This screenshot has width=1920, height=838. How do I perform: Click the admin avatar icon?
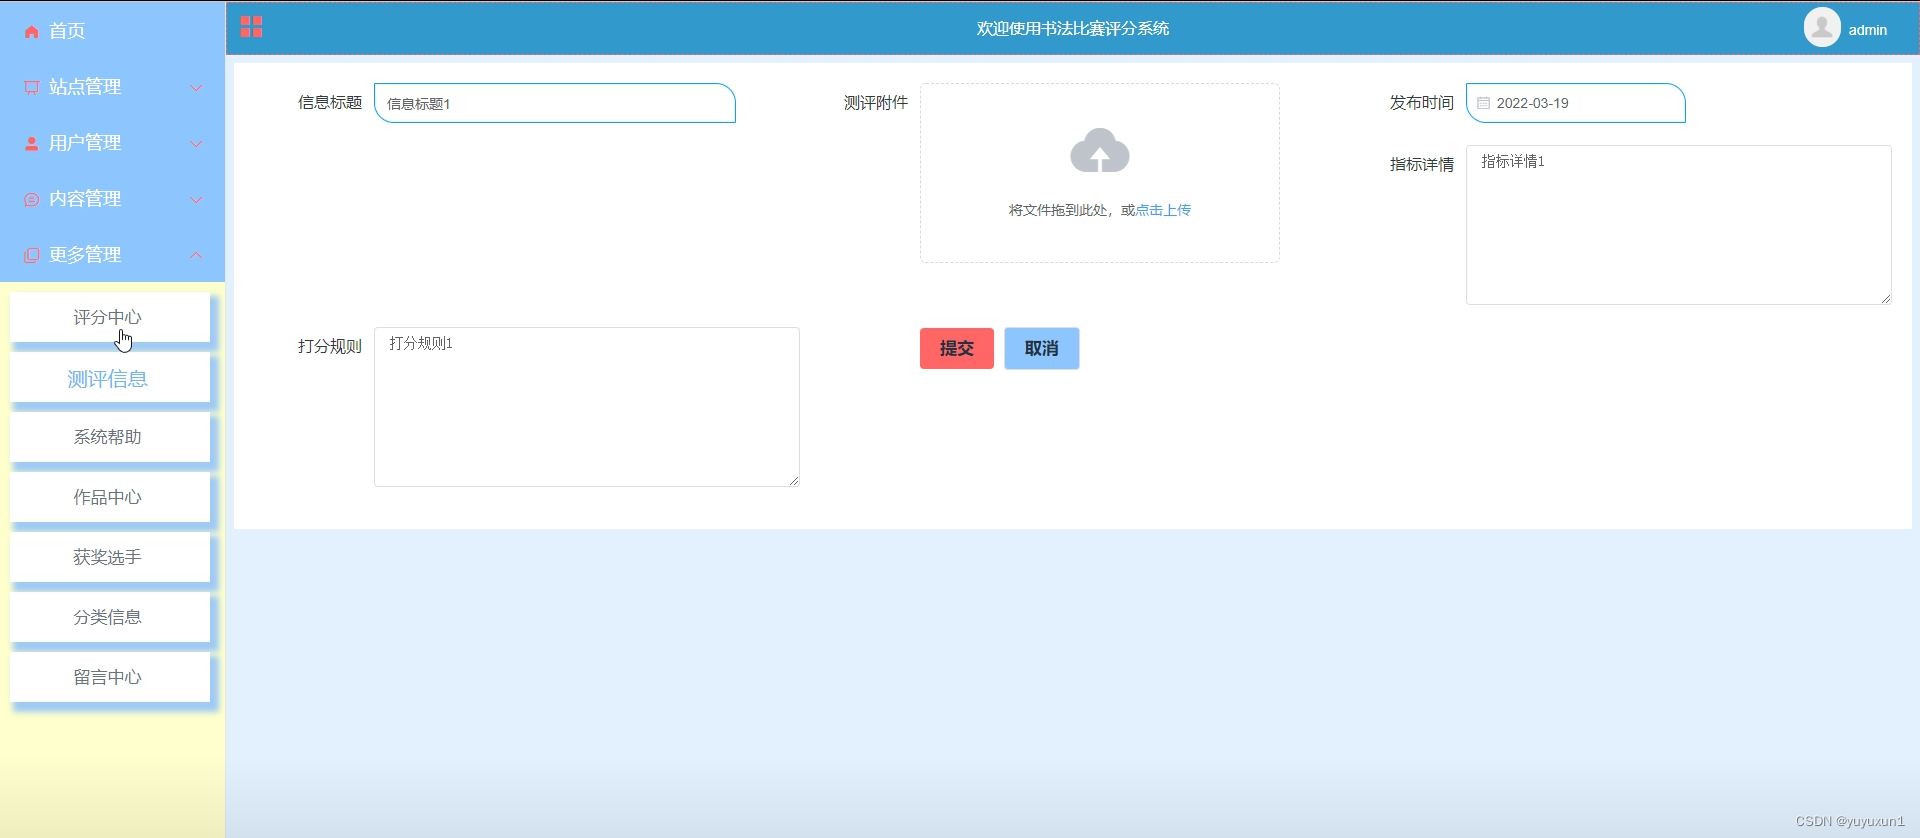pyautogui.click(x=1822, y=27)
